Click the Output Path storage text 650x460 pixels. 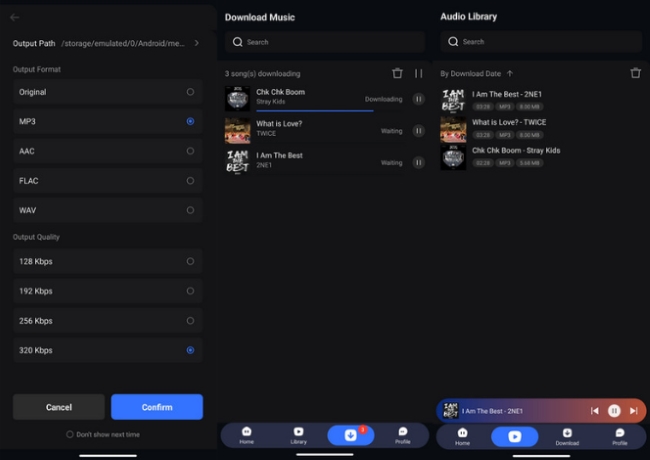[123, 43]
